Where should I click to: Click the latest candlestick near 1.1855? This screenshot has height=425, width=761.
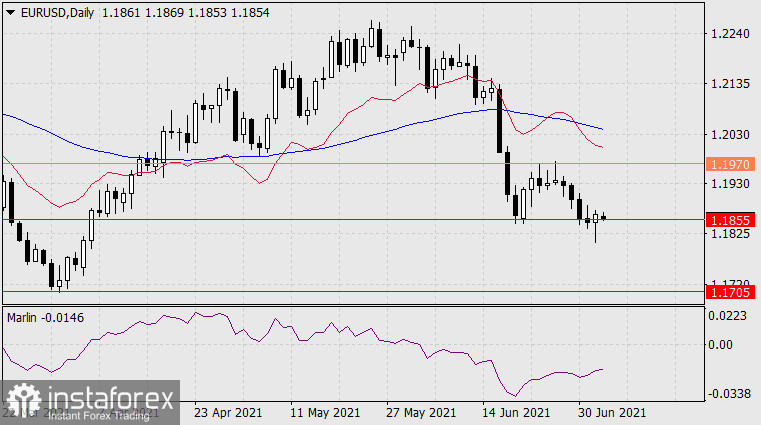tap(604, 218)
